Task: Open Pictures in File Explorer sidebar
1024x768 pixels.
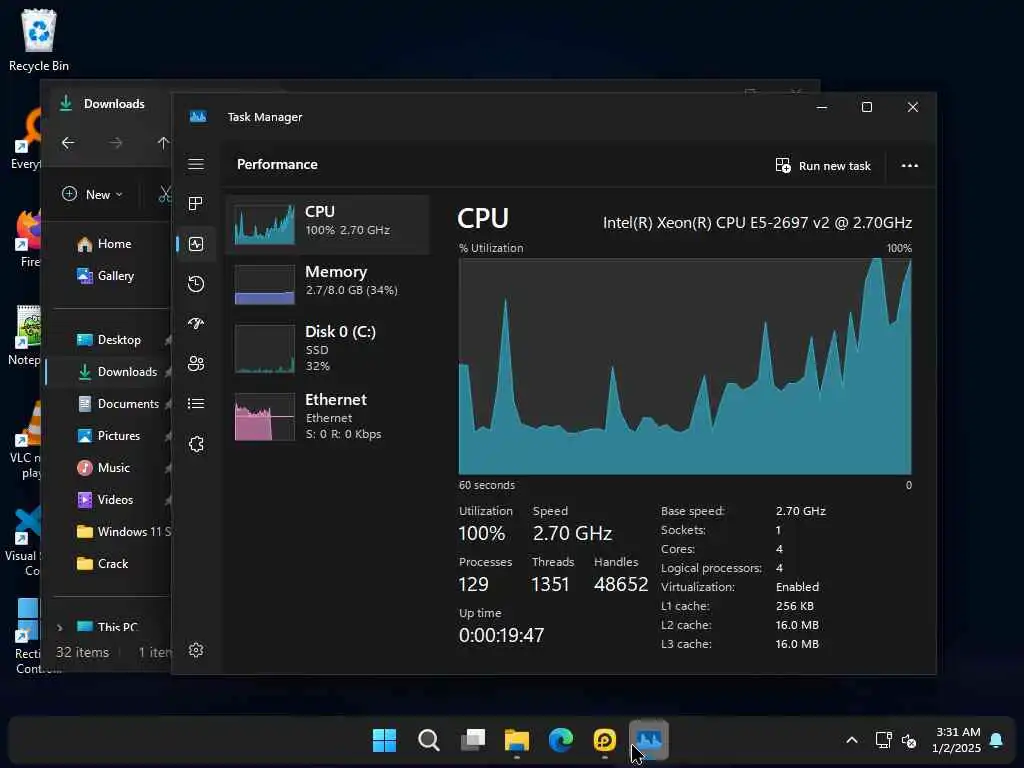Action: (109, 436)
